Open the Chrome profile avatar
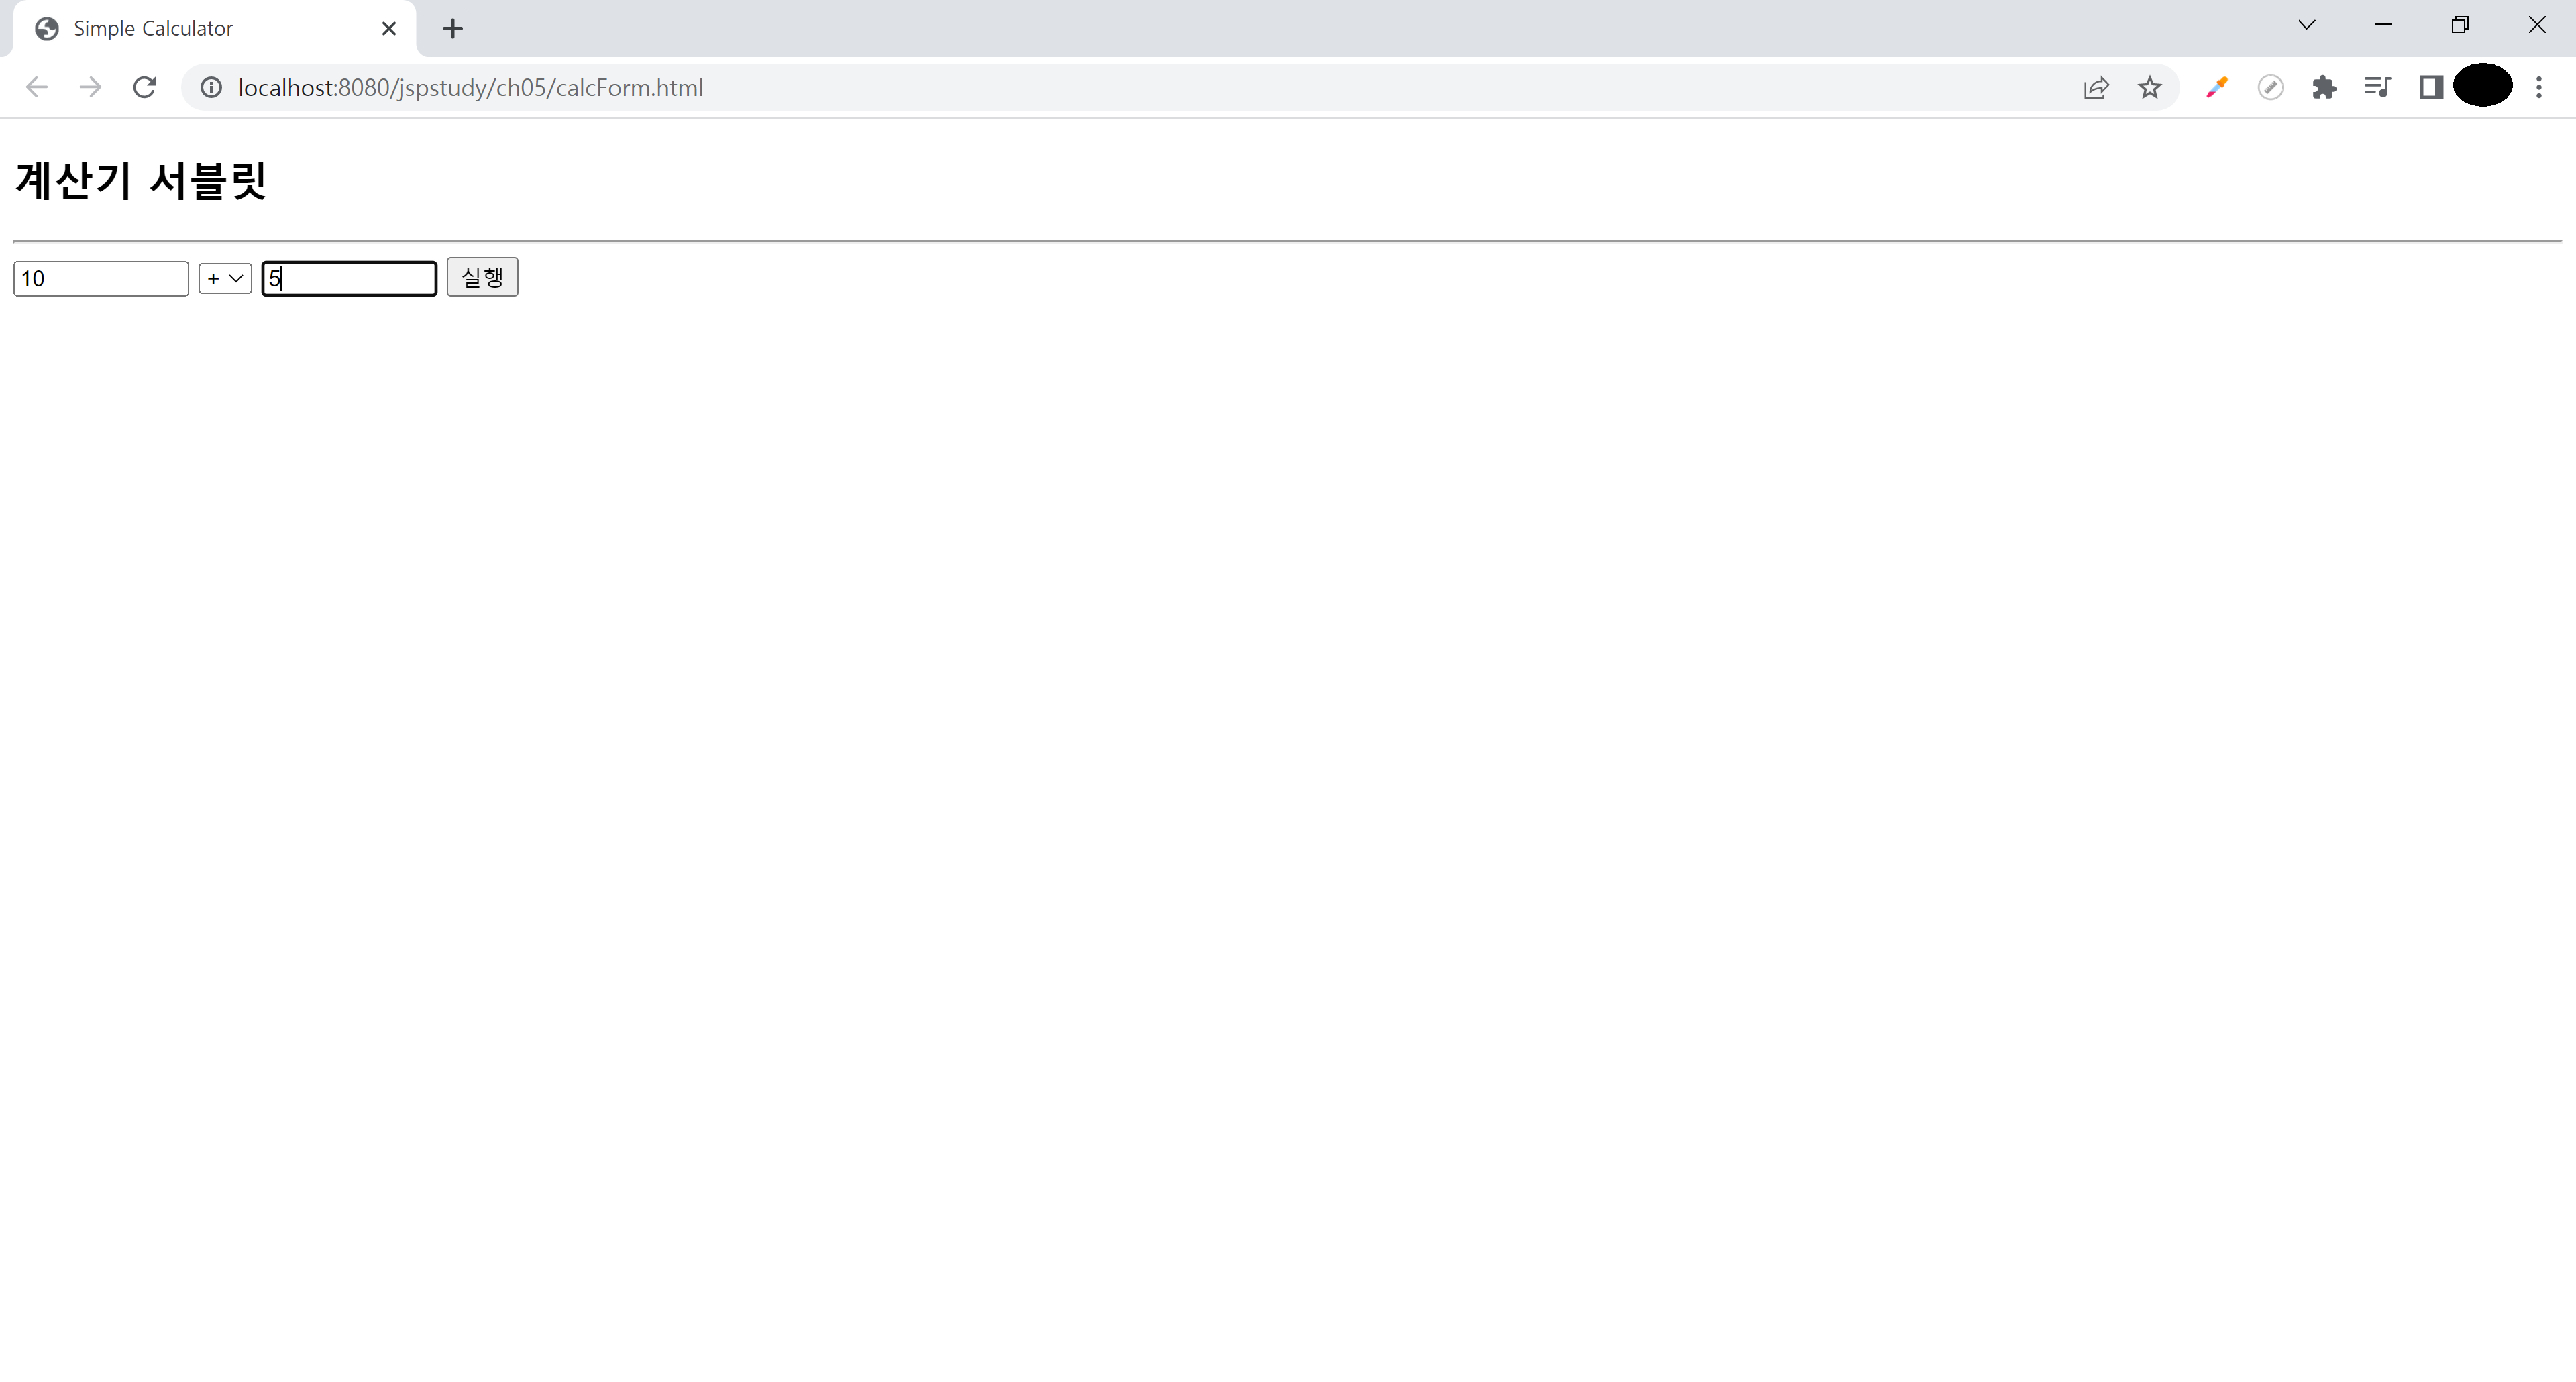The height and width of the screenshot is (1382, 2576). point(2483,85)
